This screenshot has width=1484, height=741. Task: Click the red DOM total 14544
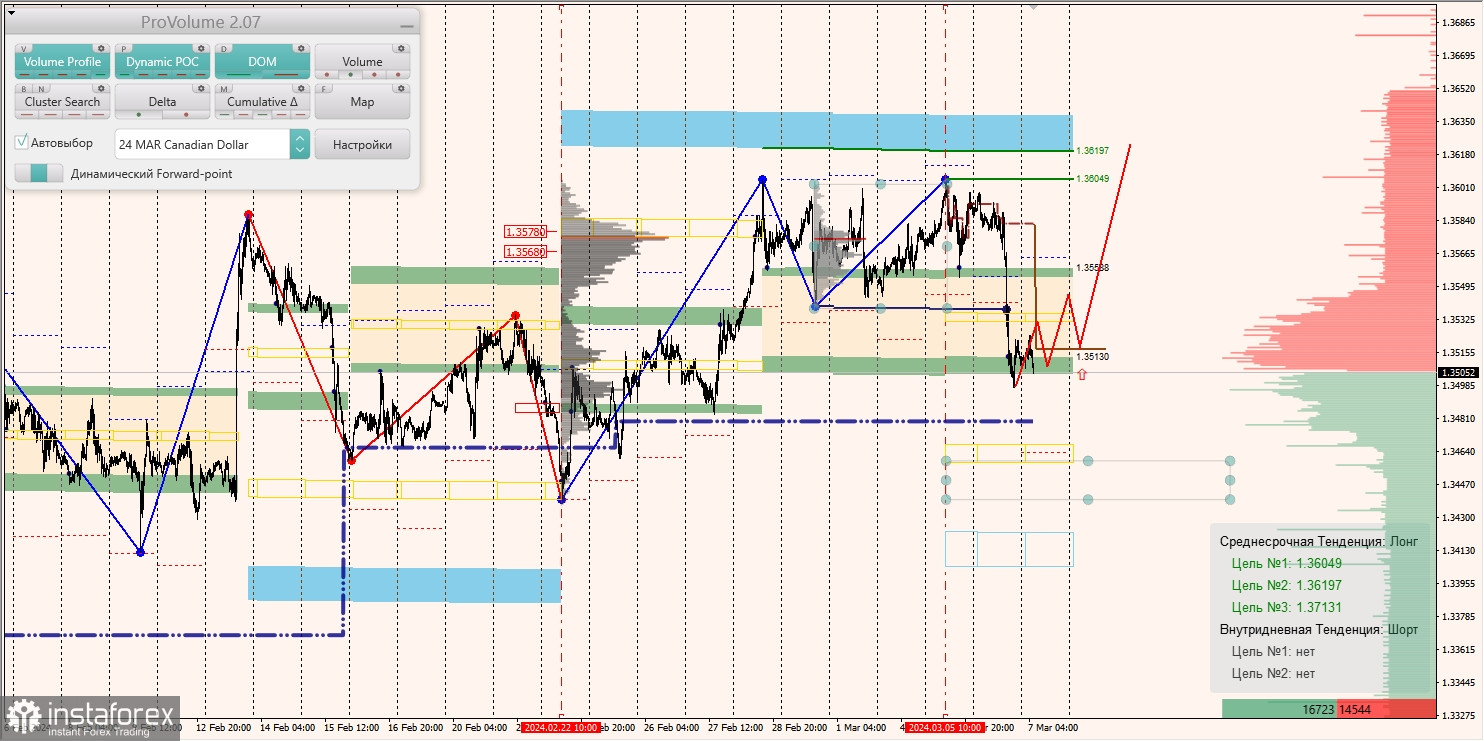coord(1355,709)
